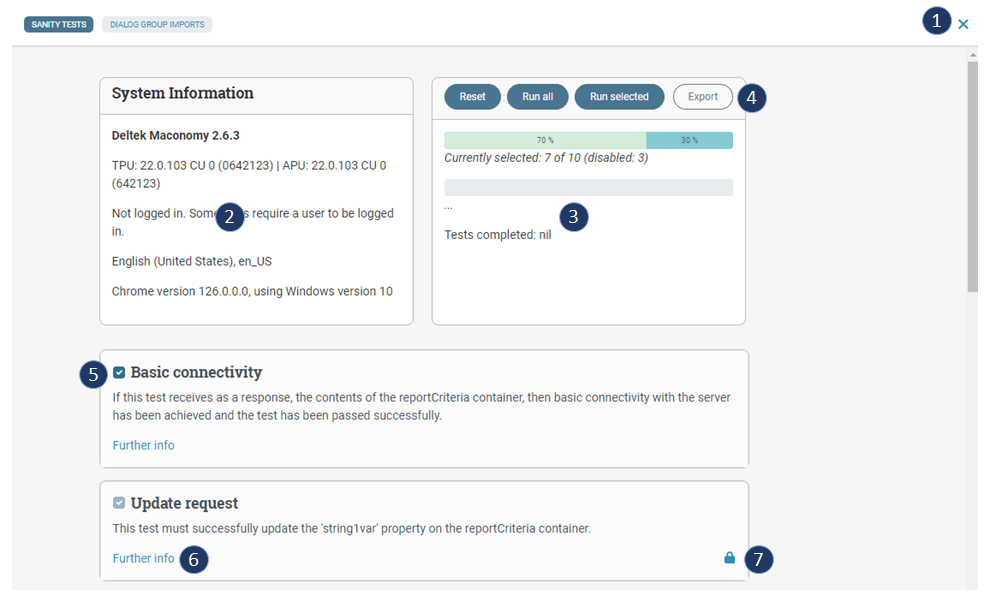This screenshot has width=993, height=602.
Task: Toggle the Update request test checkbox
Action: point(119,503)
